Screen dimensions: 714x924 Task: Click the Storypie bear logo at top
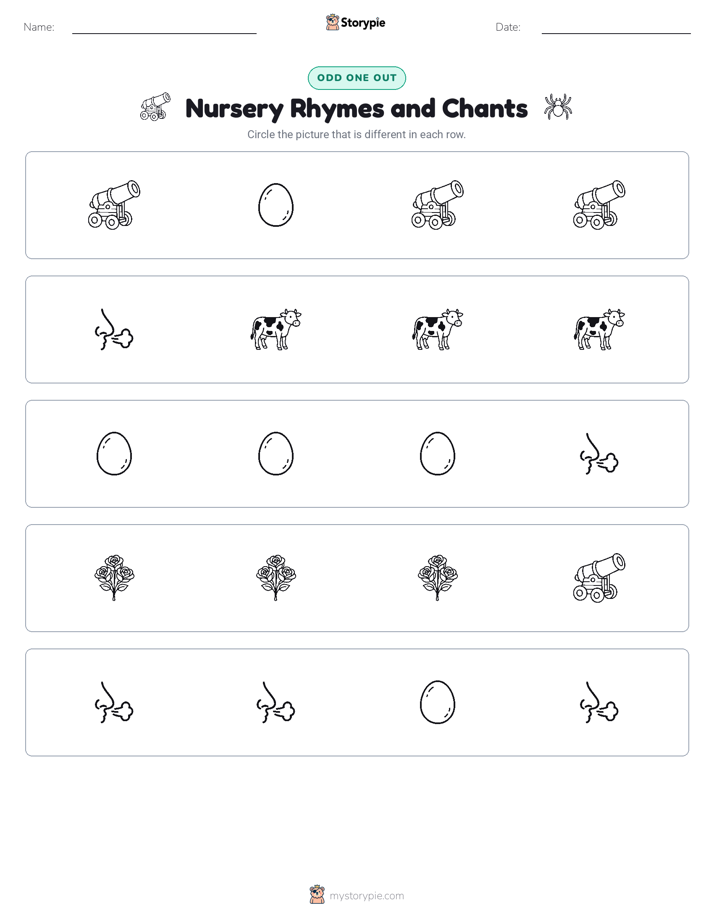click(x=332, y=22)
